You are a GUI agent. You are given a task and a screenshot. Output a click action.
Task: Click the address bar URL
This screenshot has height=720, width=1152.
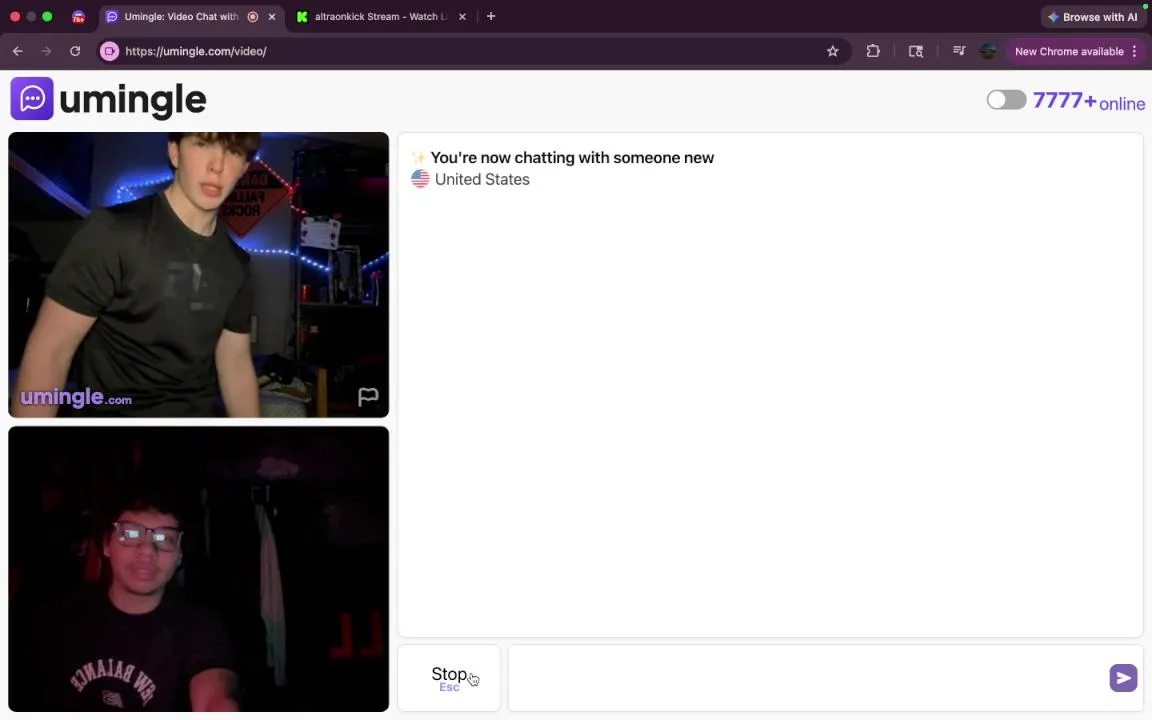tap(196, 51)
